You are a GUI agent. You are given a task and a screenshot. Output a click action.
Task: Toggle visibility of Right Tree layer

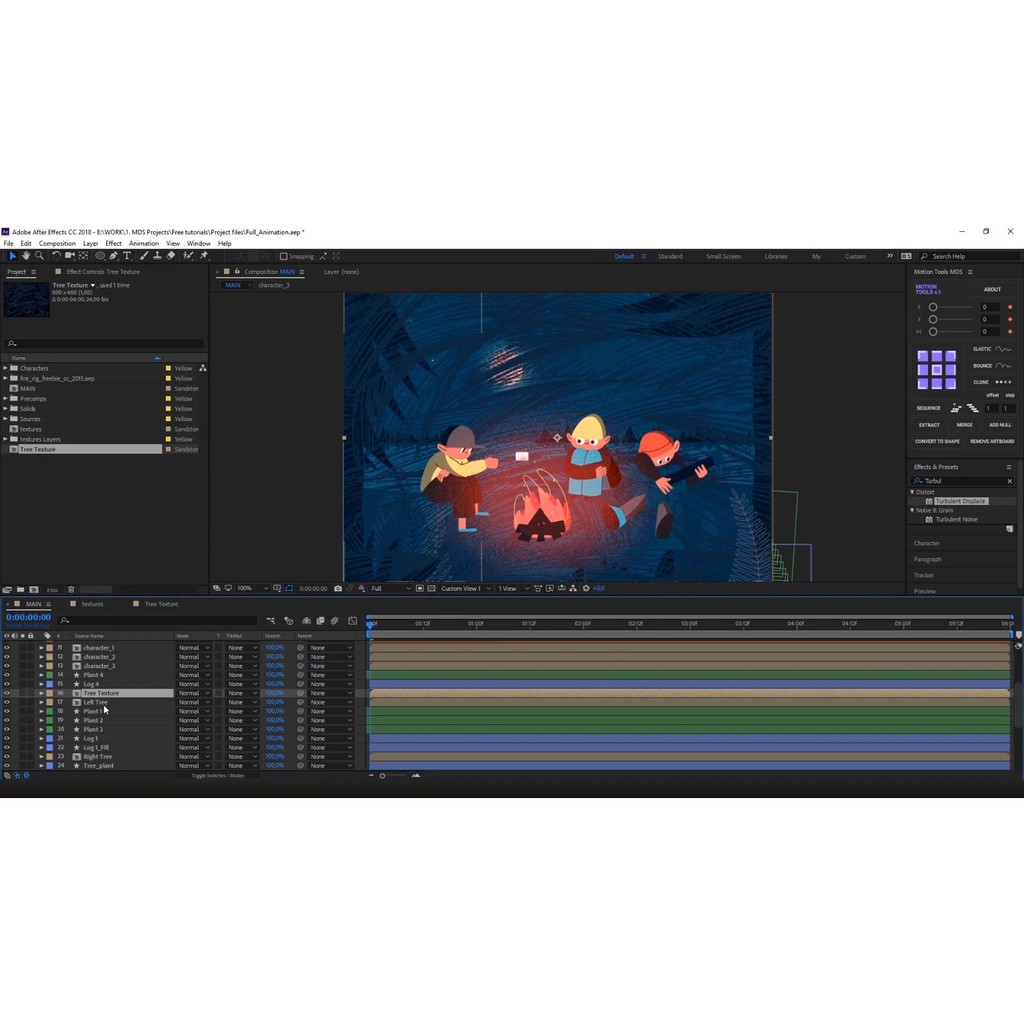[x=6, y=757]
